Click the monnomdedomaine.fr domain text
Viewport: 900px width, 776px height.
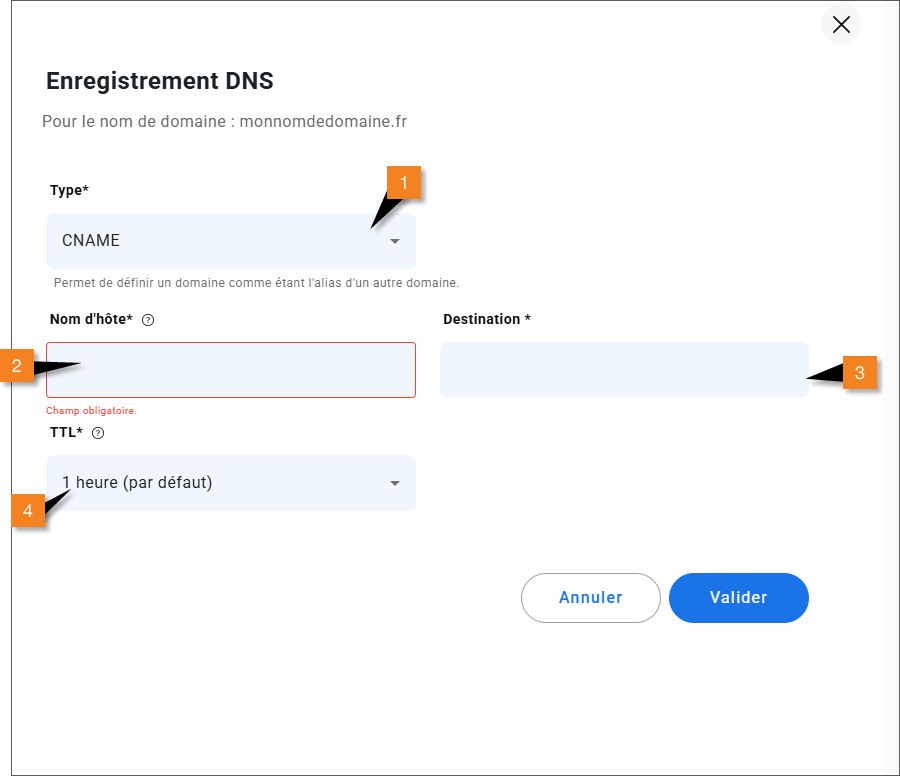(x=323, y=122)
